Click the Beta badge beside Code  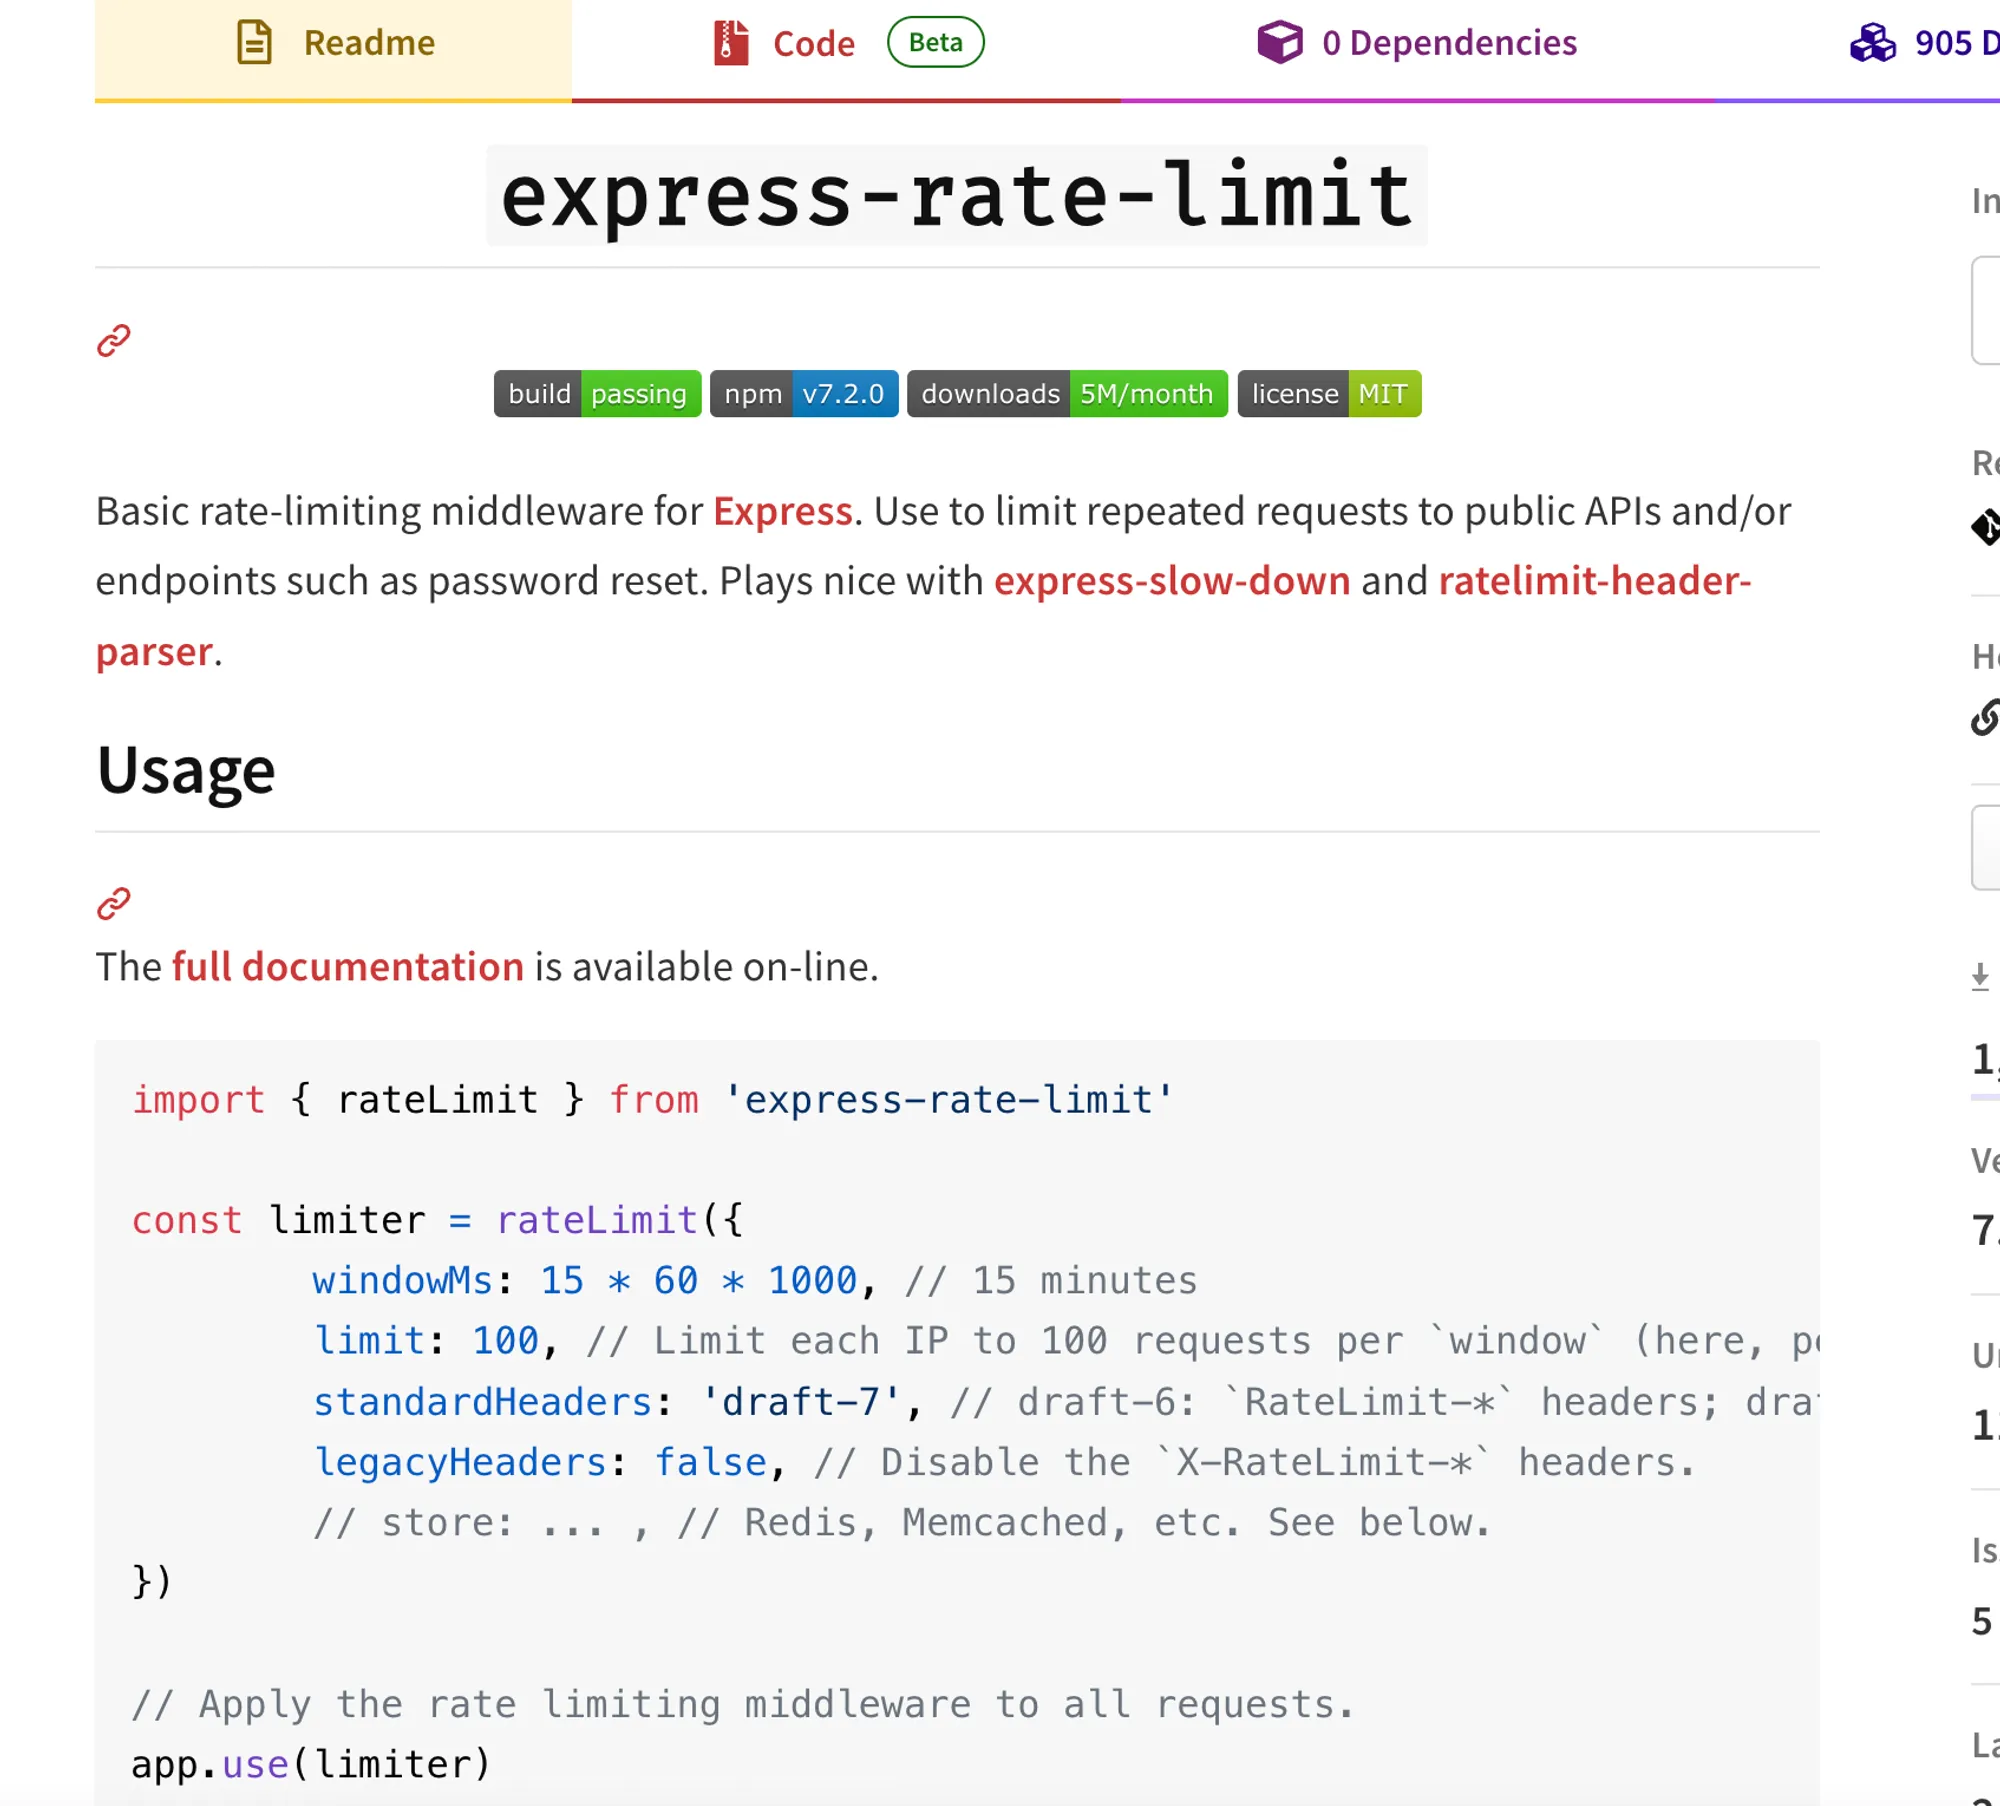pos(935,43)
